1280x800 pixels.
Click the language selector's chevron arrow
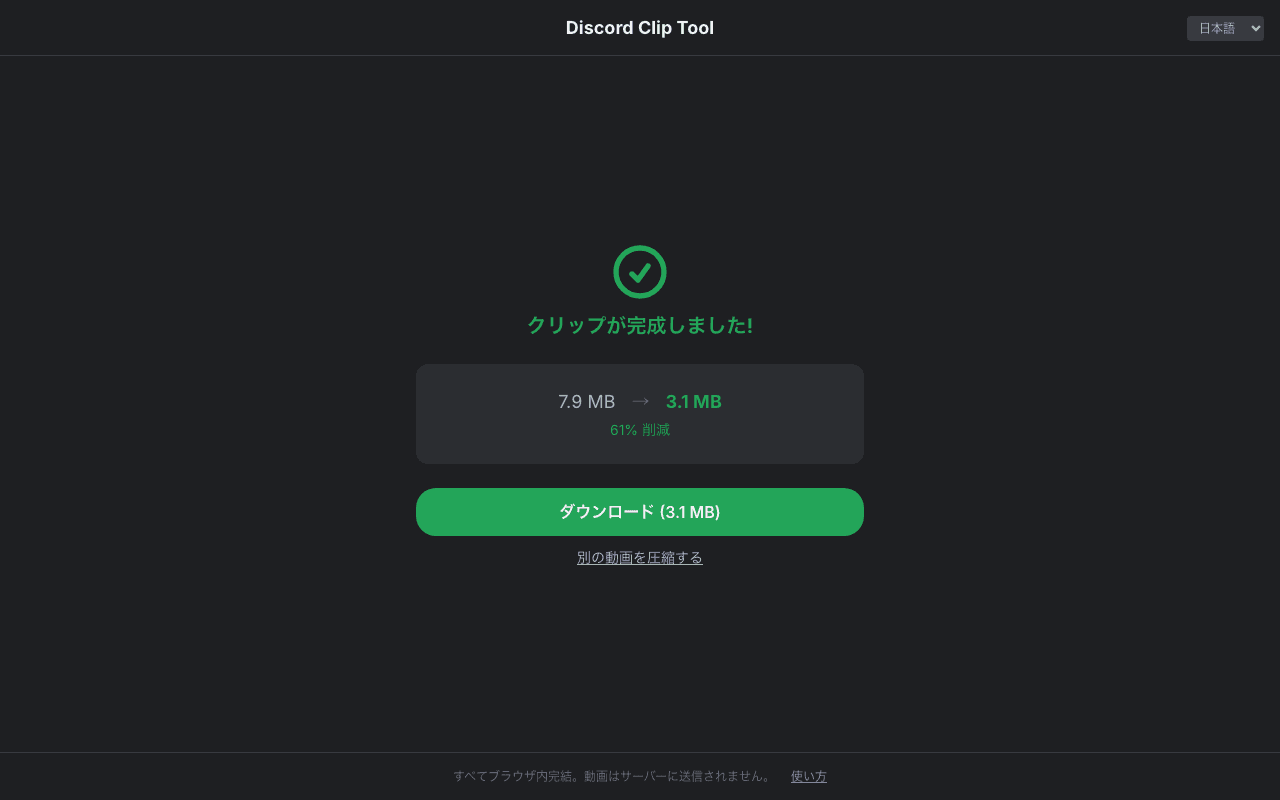pos(1256,28)
